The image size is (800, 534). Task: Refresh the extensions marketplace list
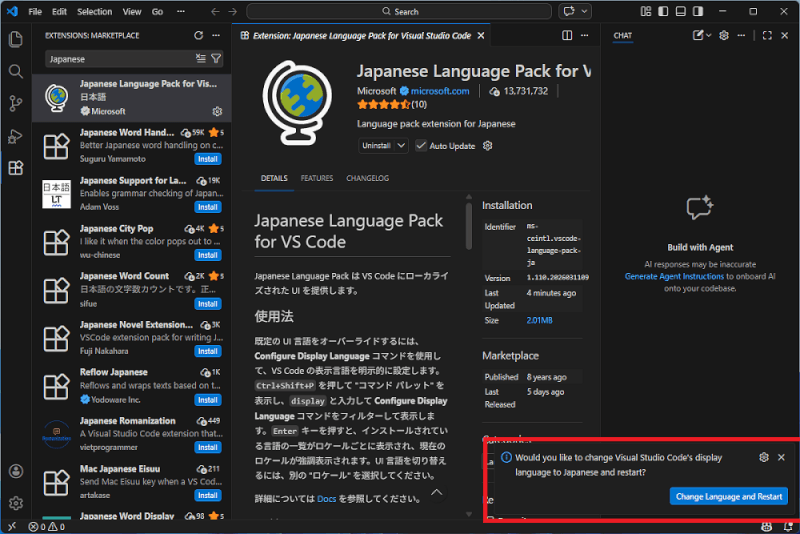tap(198, 35)
